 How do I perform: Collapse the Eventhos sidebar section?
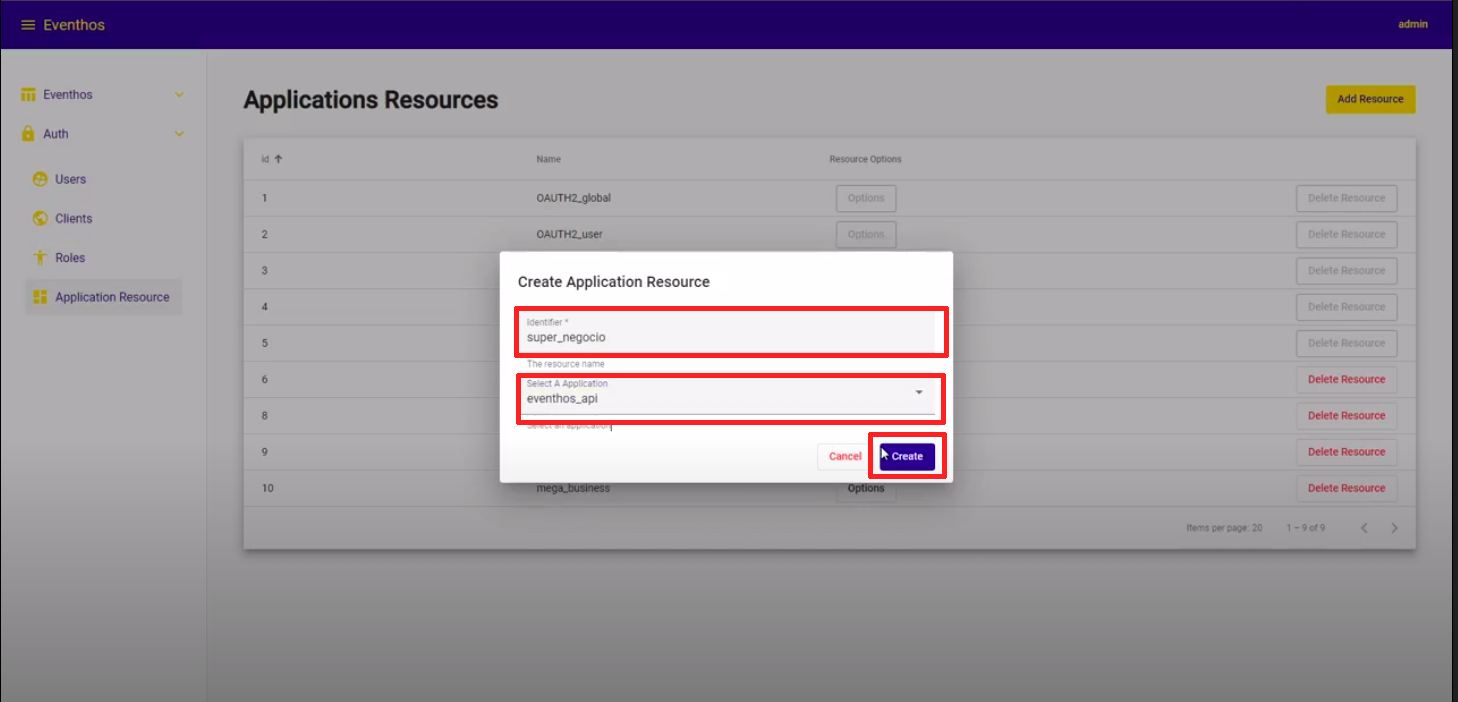click(x=179, y=94)
